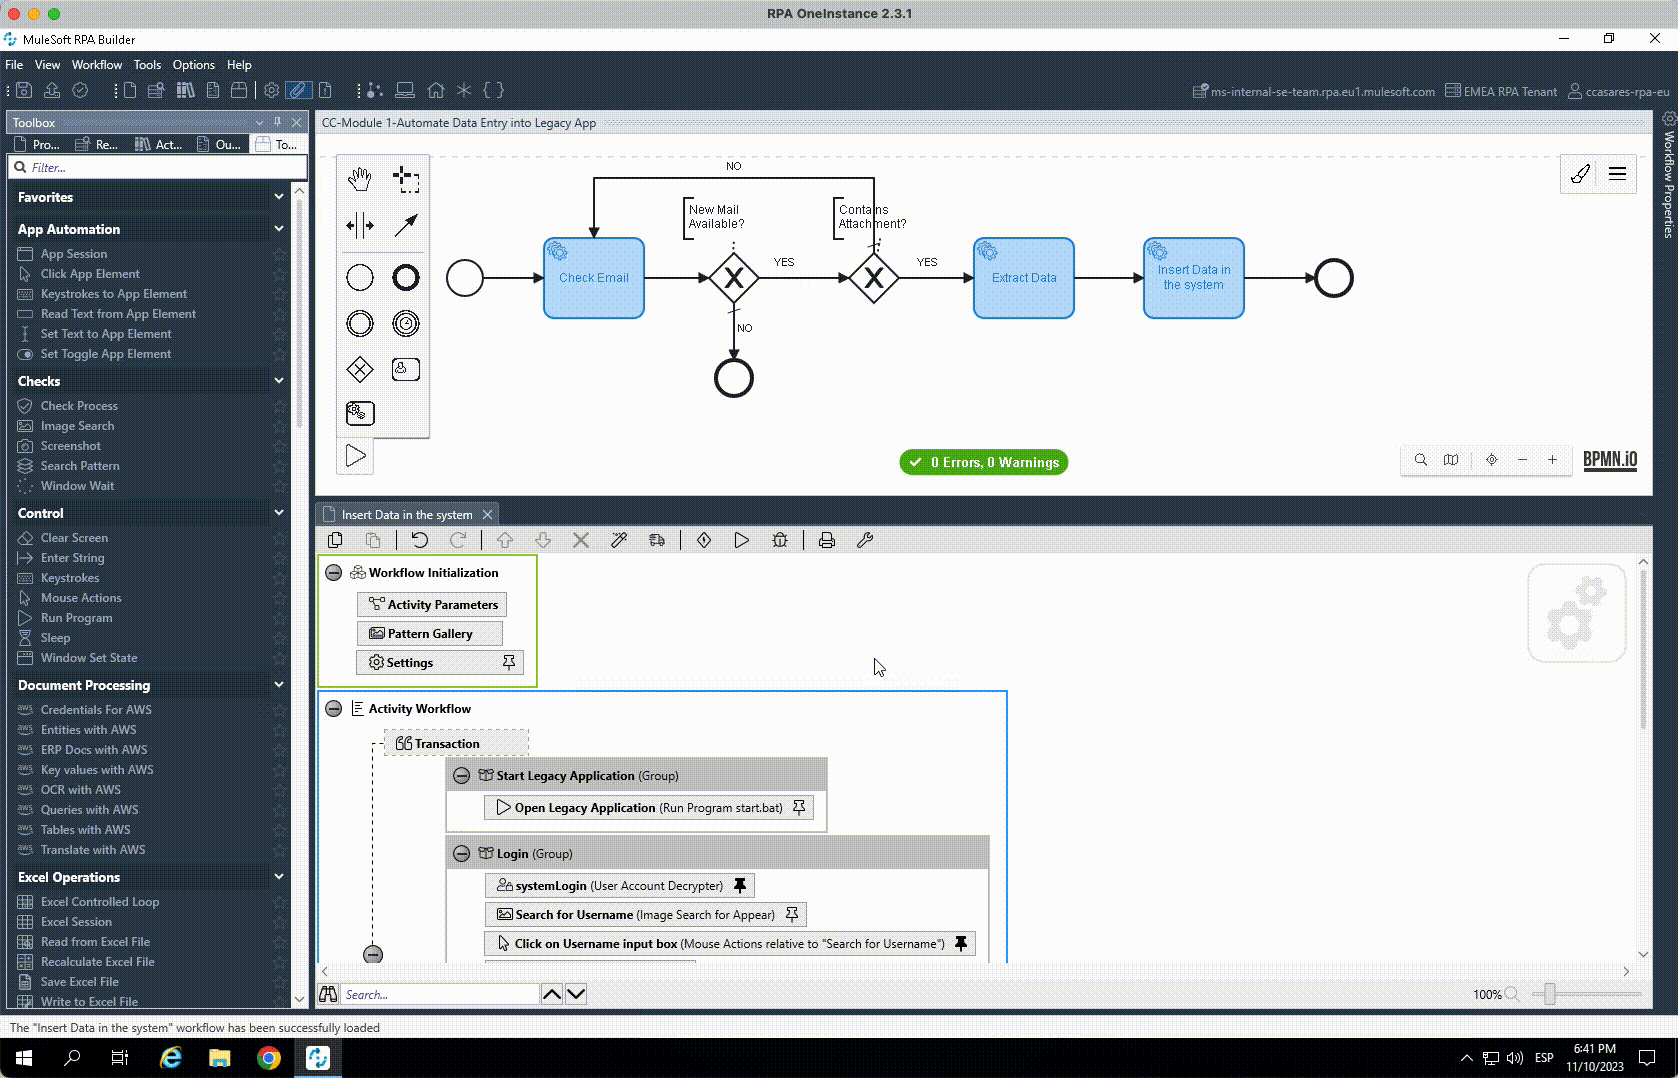Click the undo icon in workflow toolbar
Screen dimensions: 1678x1078
[420, 540]
